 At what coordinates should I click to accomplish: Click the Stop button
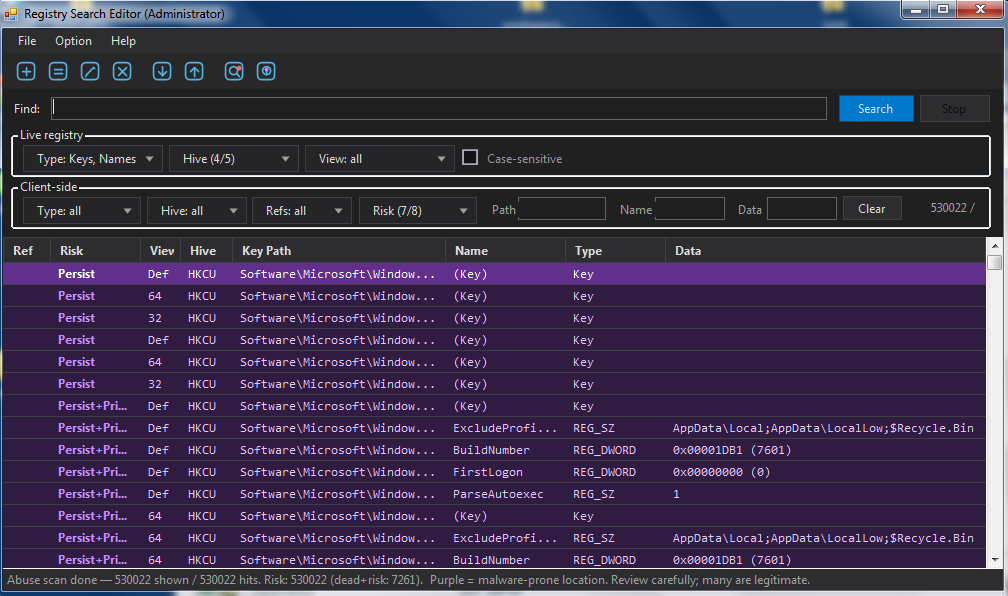(954, 109)
